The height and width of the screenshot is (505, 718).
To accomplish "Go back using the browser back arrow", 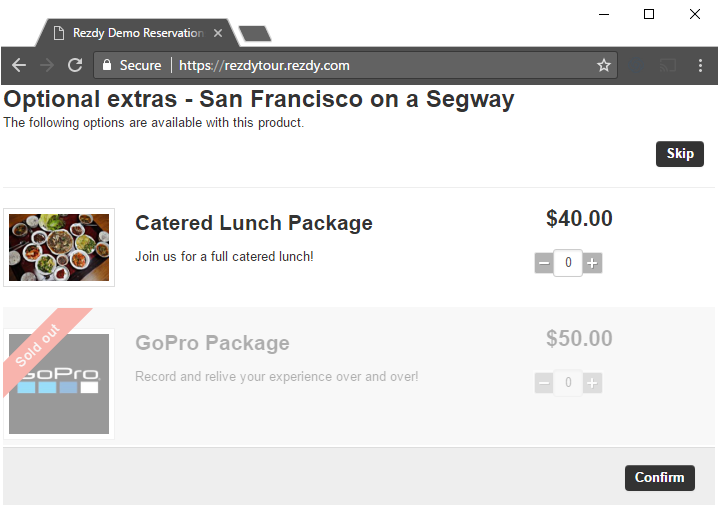I will [x=19, y=65].
